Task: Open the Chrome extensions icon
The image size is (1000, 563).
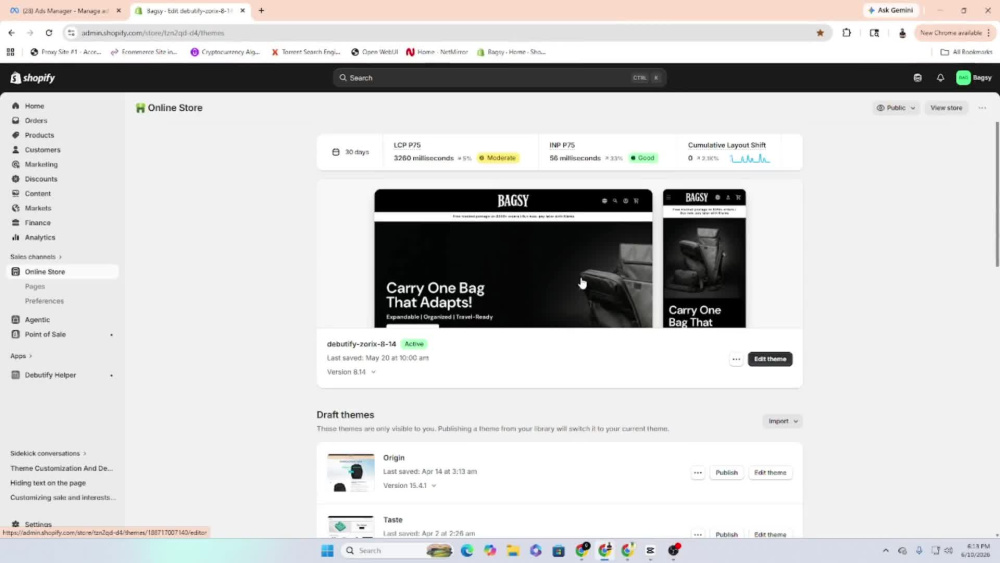Action: click(847, 33)
